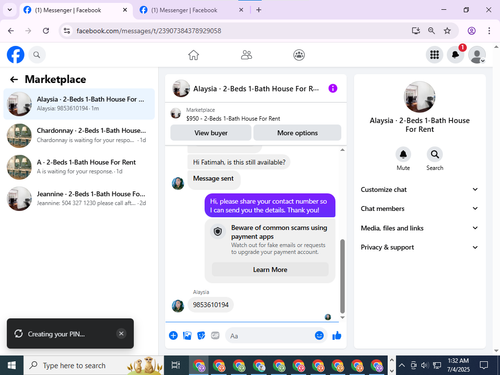Go back with browser back arrow

(x=11, y=31)
